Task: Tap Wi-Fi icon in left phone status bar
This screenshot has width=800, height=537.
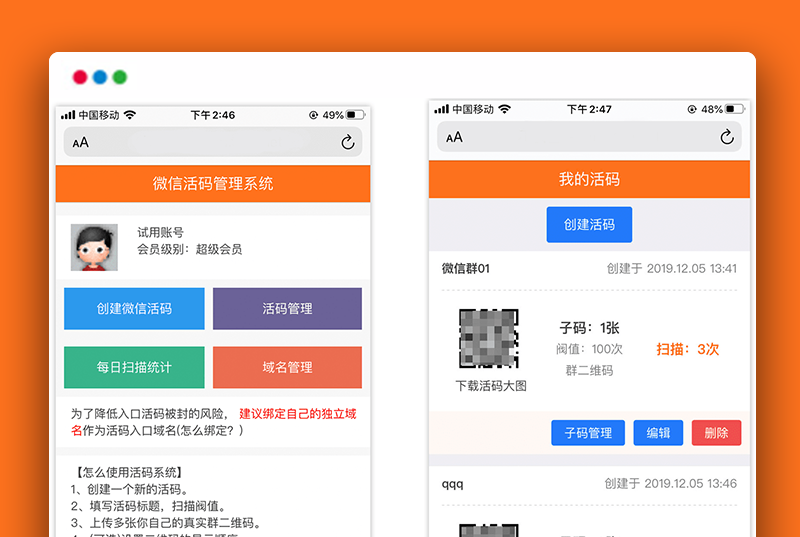Action: pyautogui.click(x=130, y=115)
